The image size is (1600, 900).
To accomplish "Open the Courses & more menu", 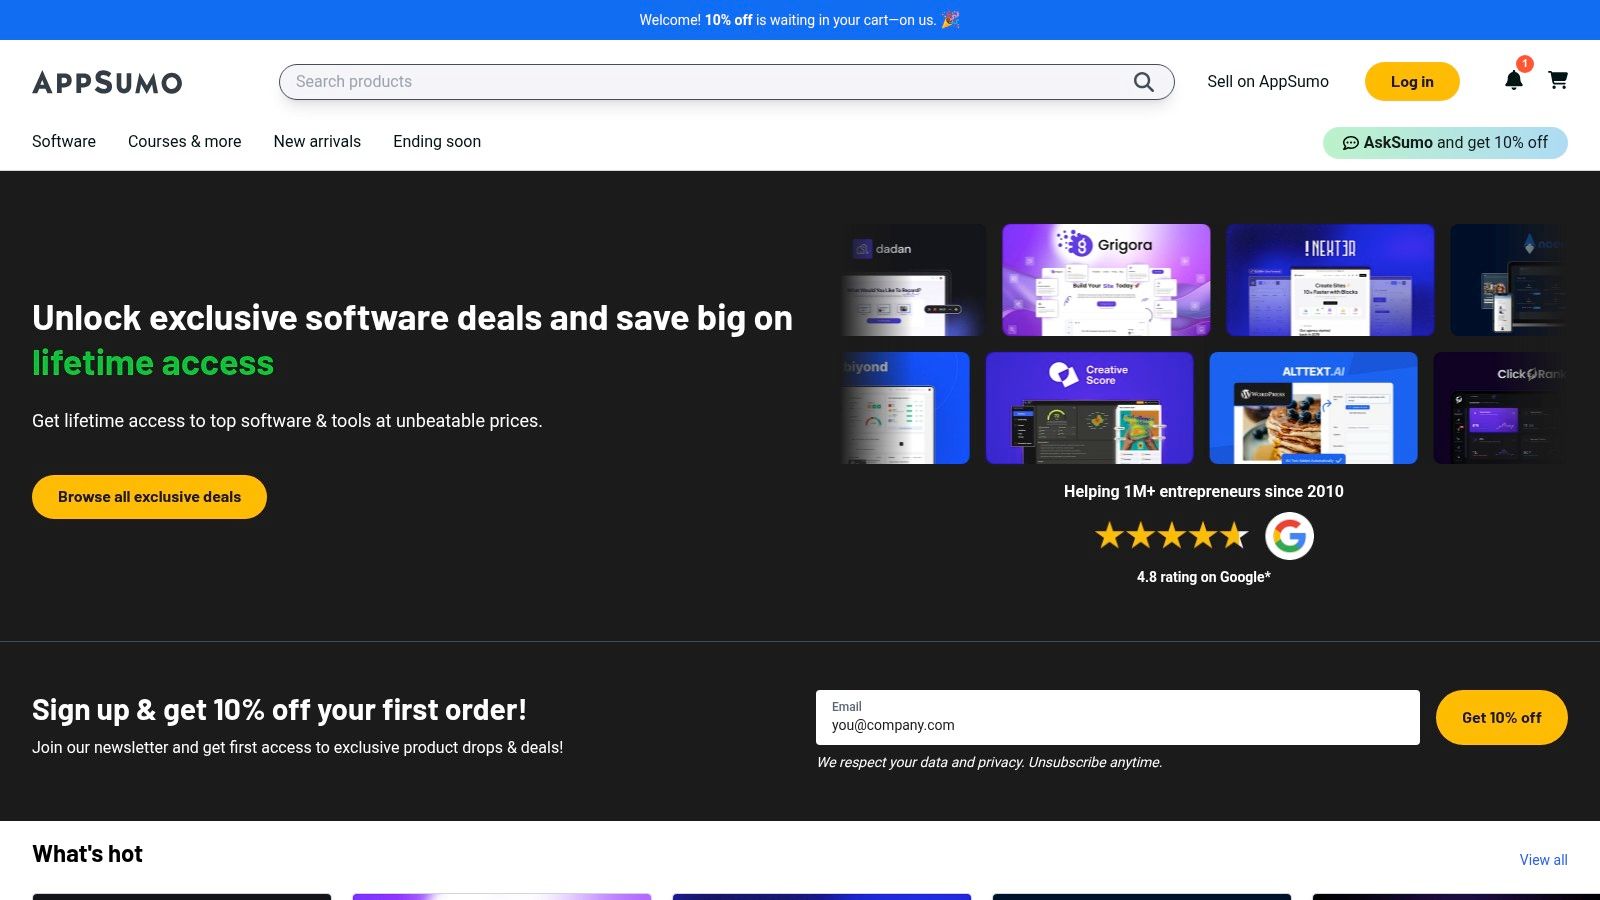I will pyautogui.click(x=184, y=142).
